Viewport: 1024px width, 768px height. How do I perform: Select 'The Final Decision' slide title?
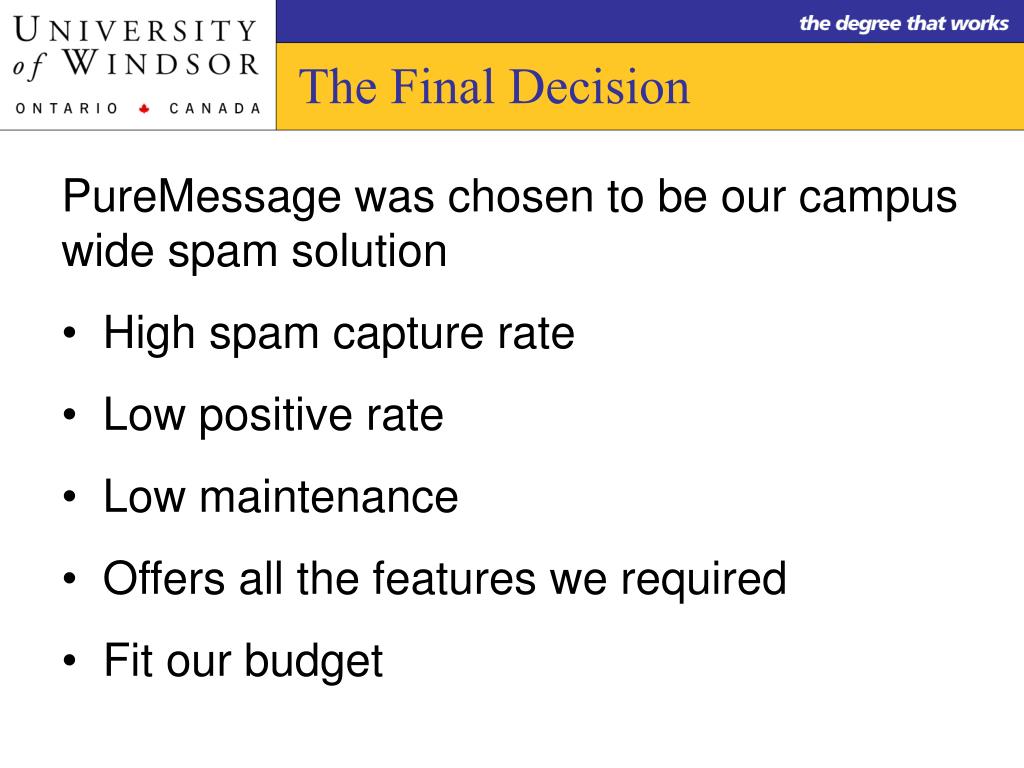[494, 87]
